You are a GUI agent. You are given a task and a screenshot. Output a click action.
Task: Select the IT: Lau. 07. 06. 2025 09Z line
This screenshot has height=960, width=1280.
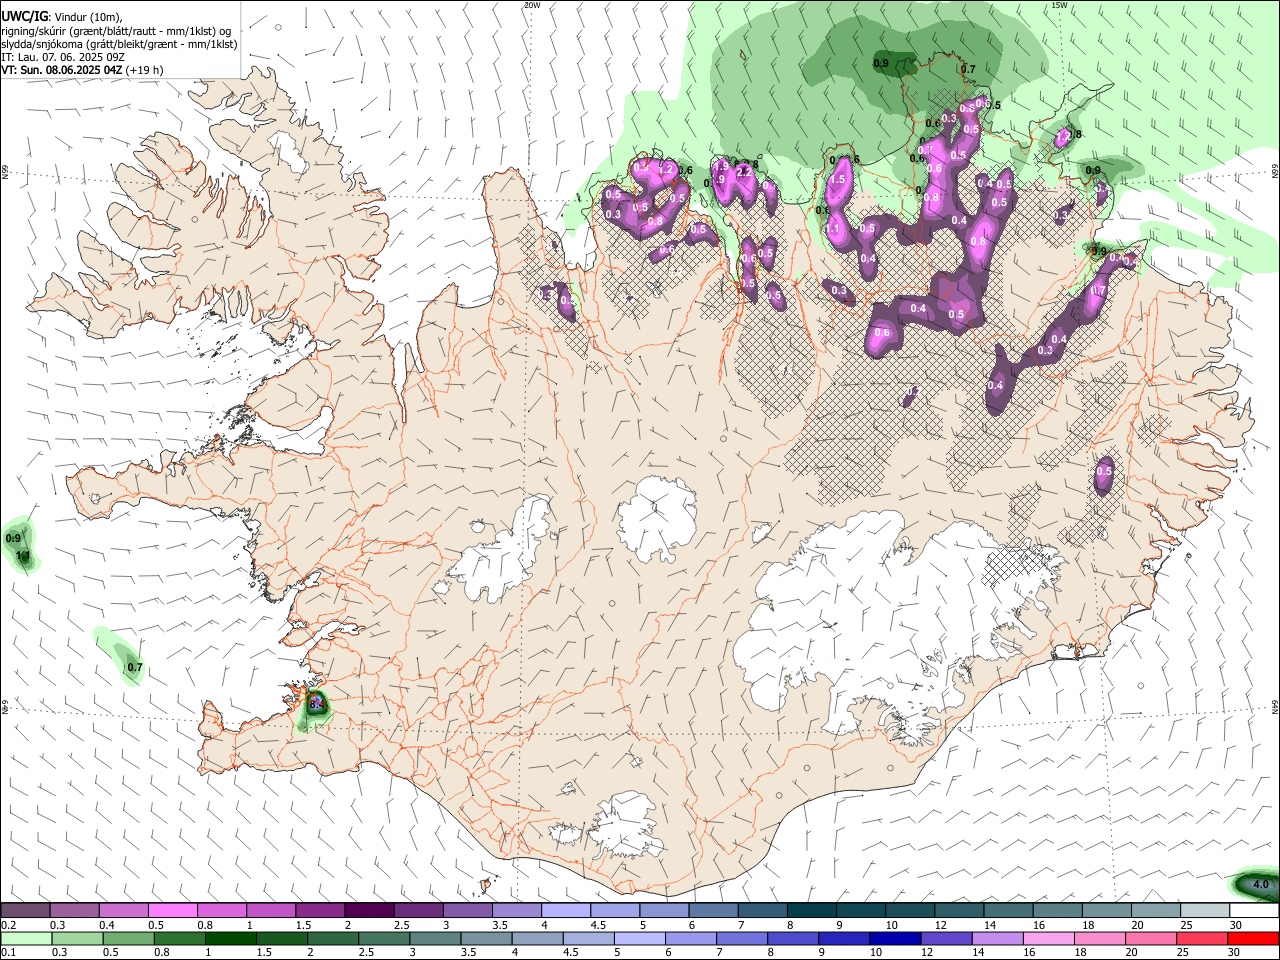(x=63, y=57)
